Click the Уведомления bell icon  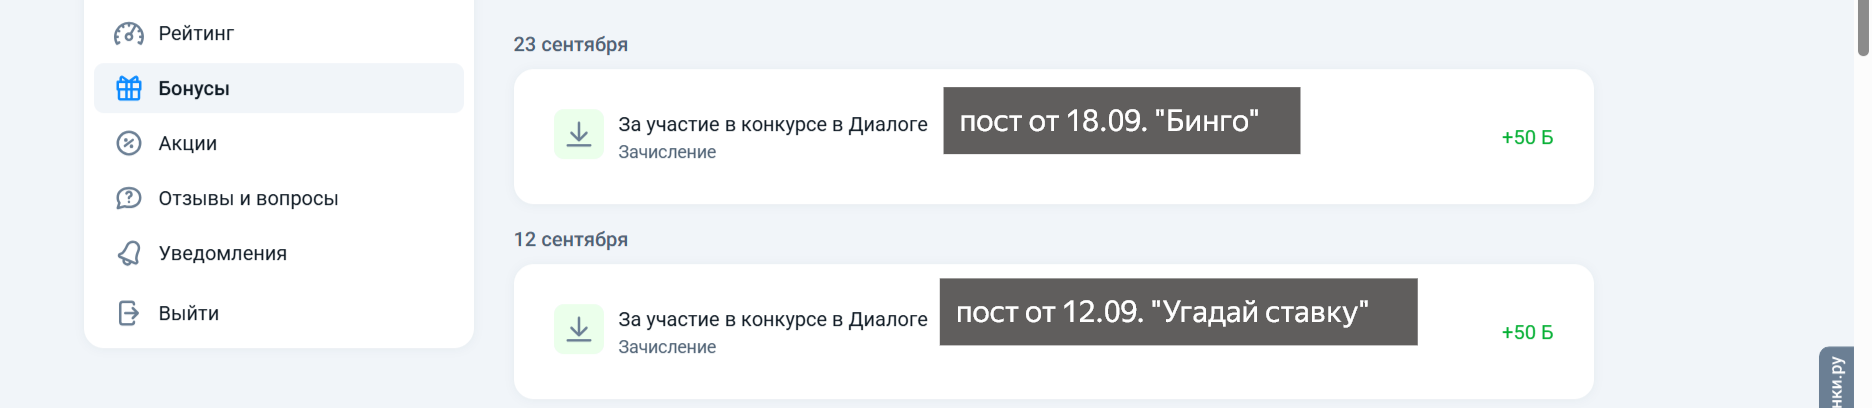129,253
